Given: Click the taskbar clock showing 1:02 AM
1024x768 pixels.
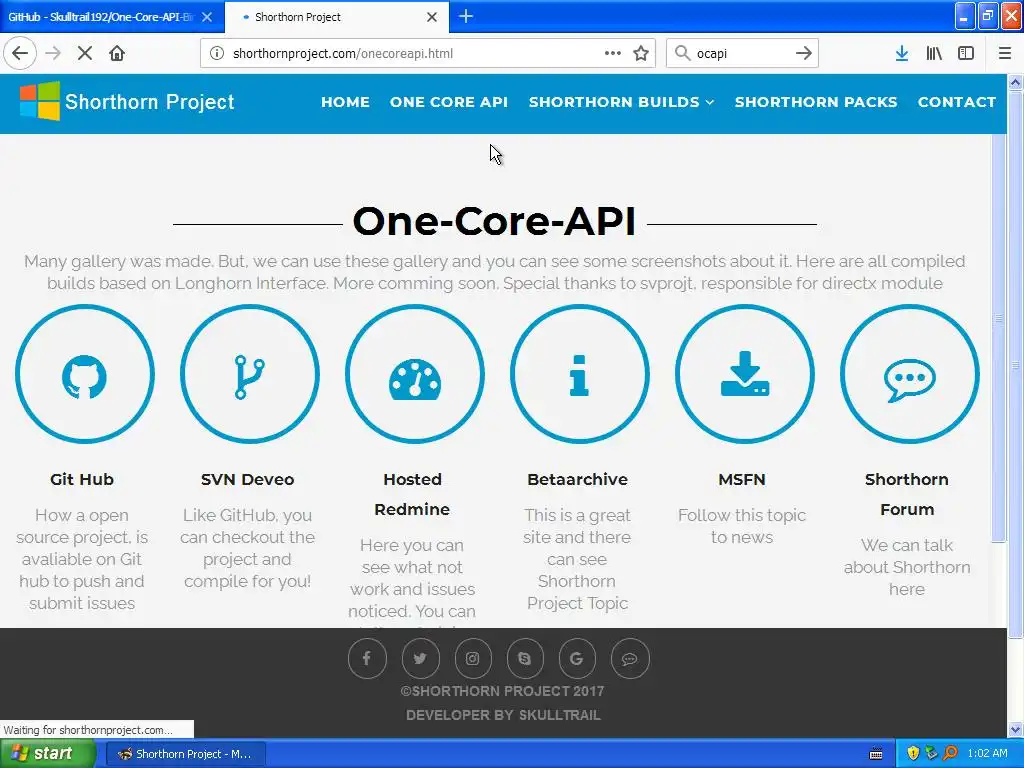Looking at the screenshot, I should tap(987, 754).
